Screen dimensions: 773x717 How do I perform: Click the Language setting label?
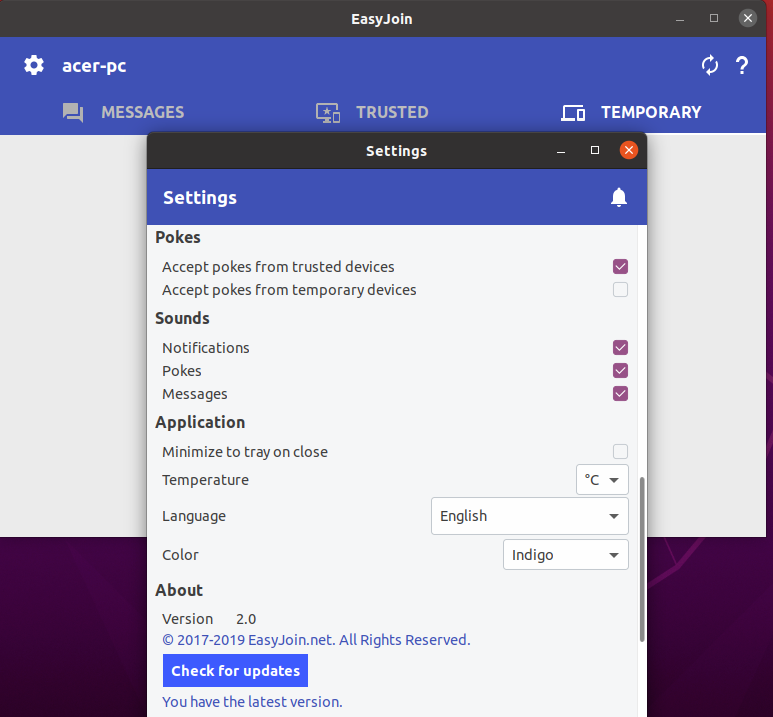[x=194, y=516]
